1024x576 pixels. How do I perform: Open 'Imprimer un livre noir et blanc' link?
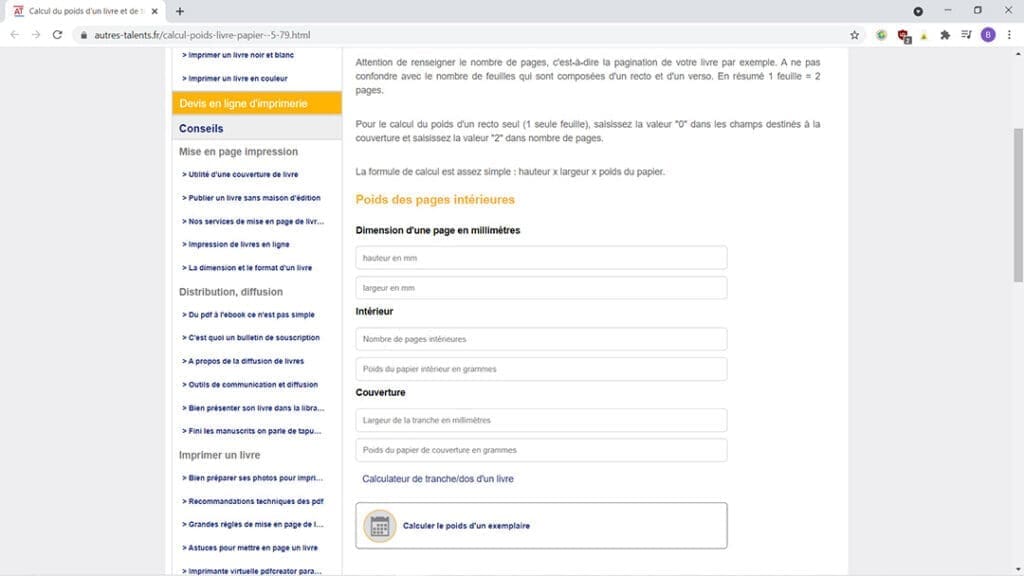238,55
